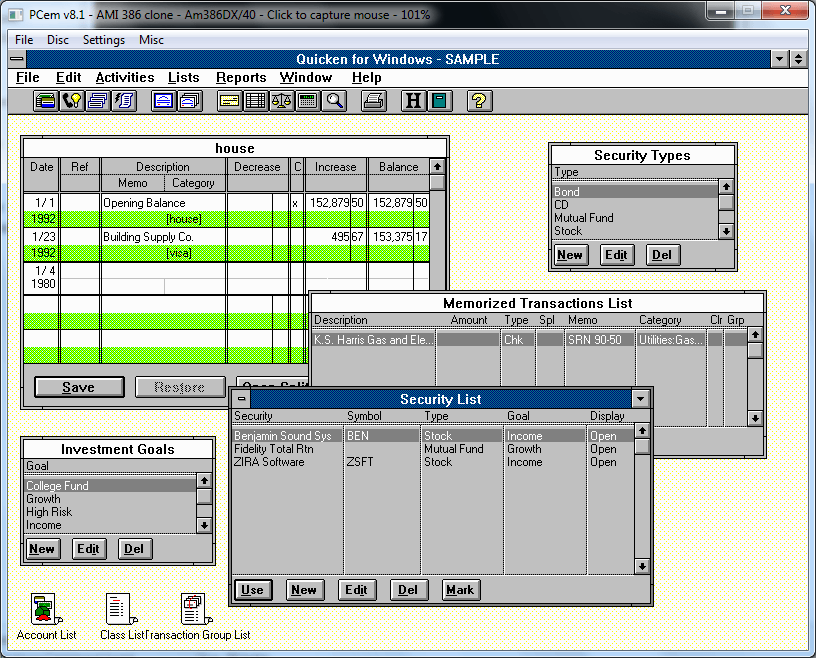Screen dimensions: 816x658
Task: Click the yellow question mark help icon
Action: pos(479,100)
